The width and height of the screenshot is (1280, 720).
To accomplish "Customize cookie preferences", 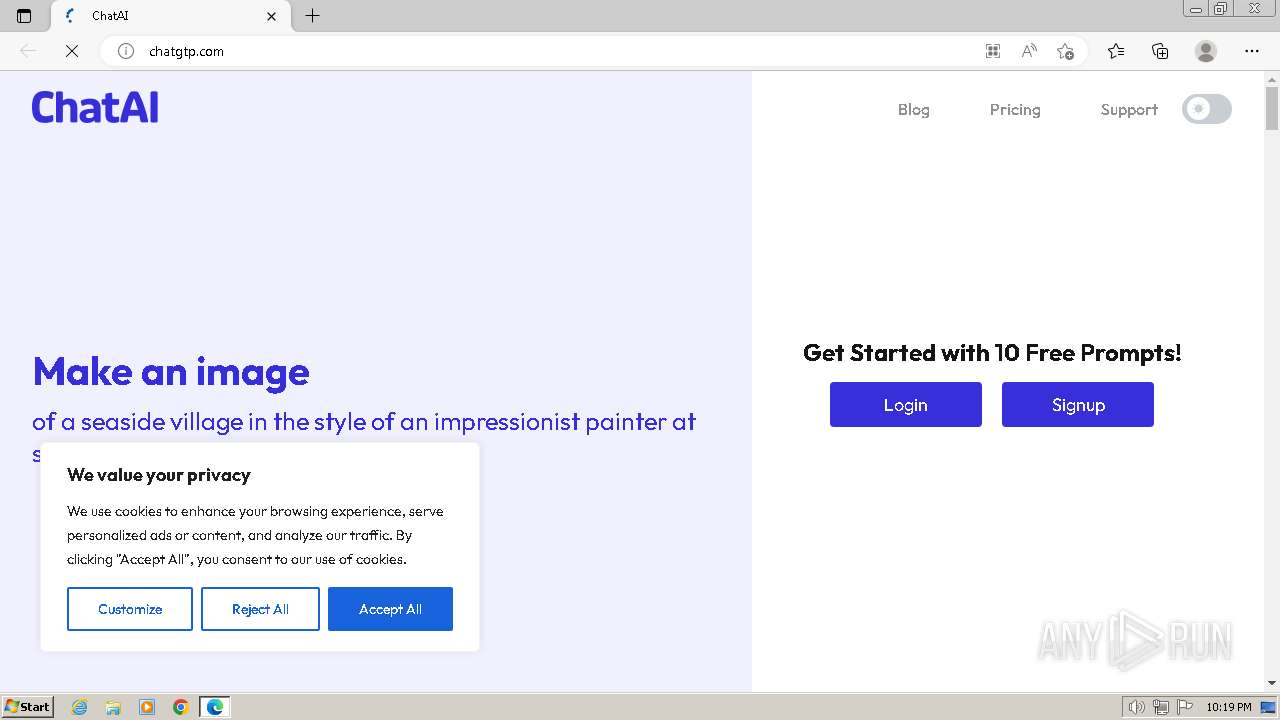I will click(130, 609).
